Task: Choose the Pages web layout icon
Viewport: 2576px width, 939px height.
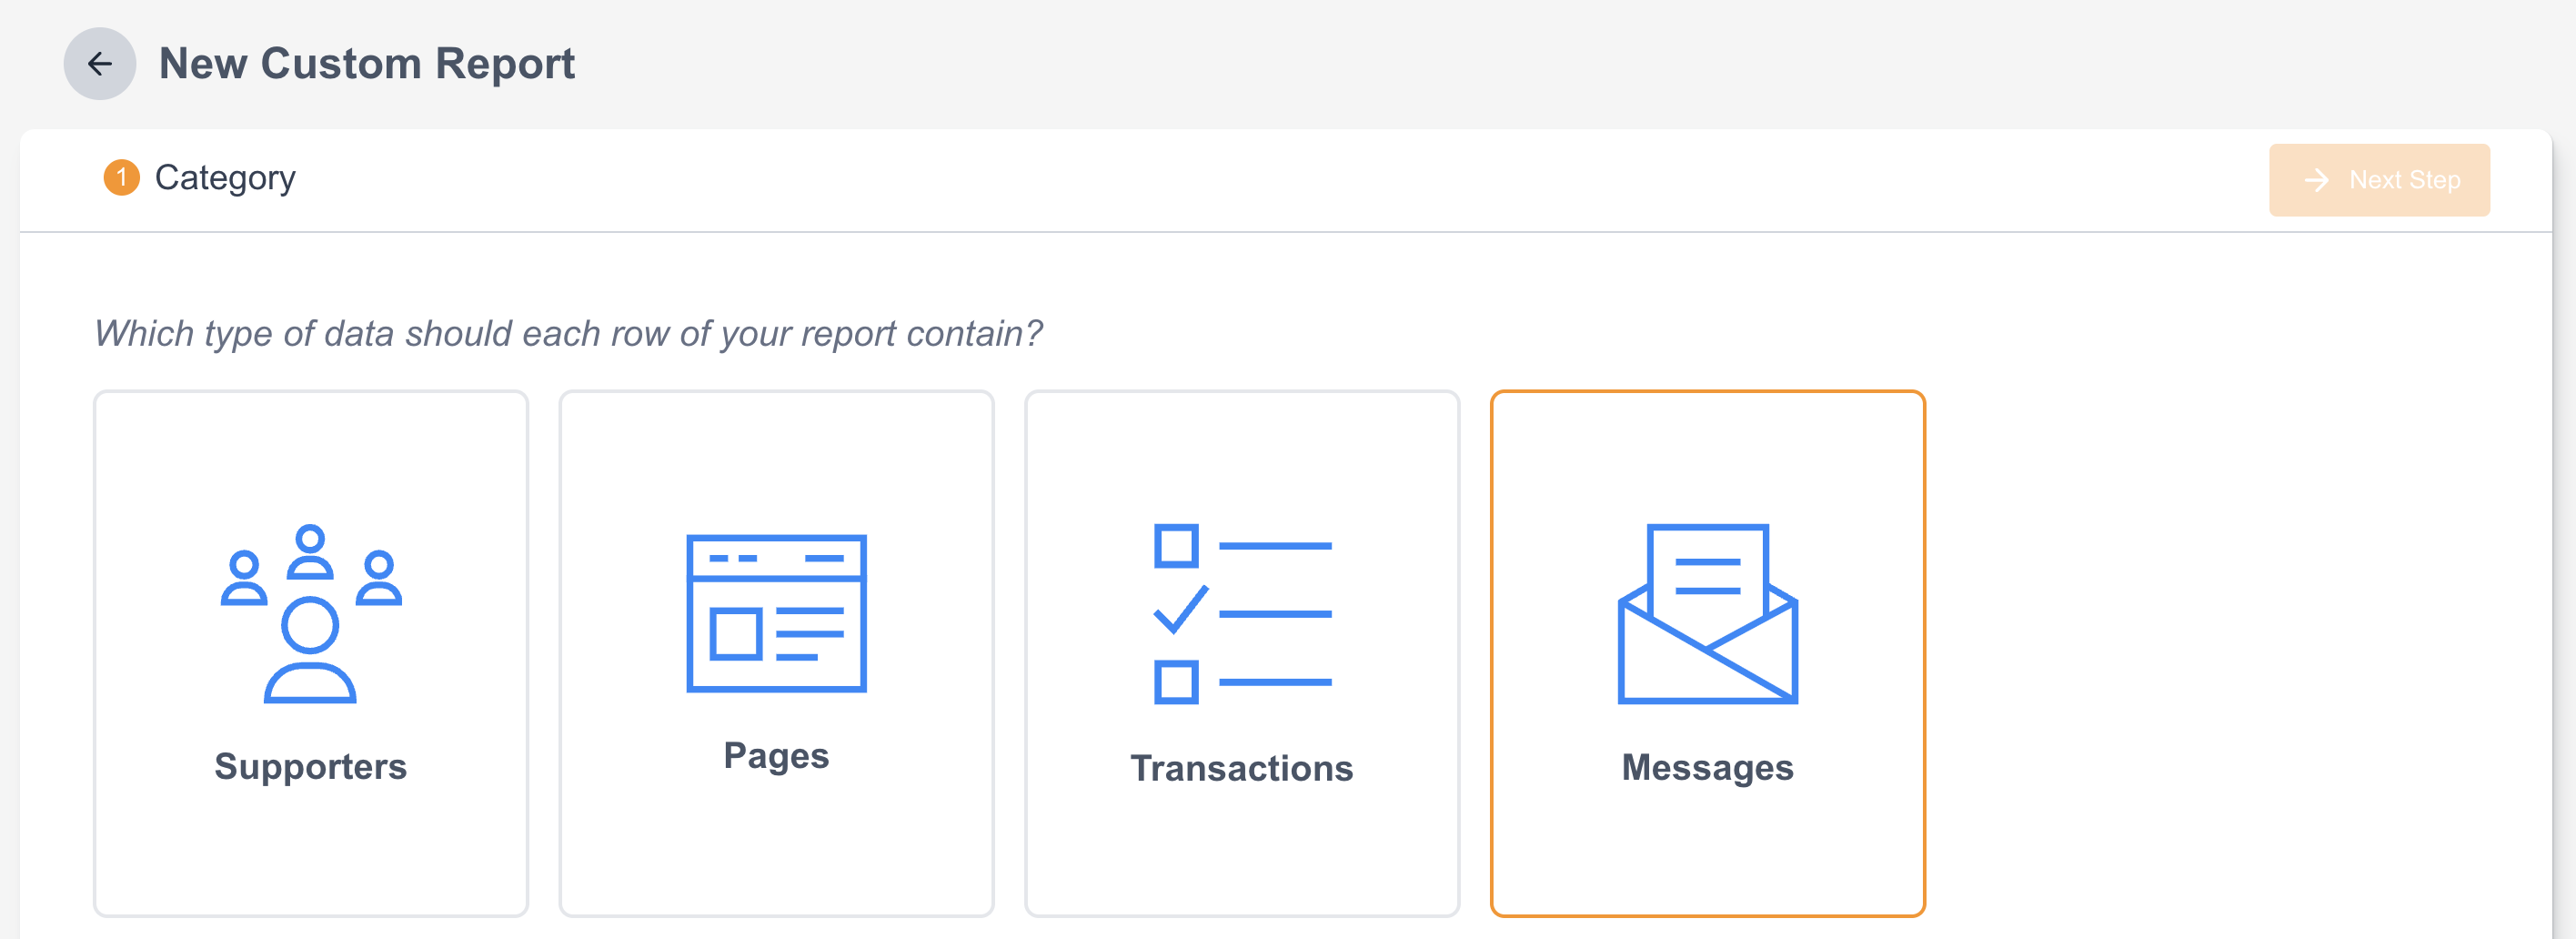Action: click(776, 613)
